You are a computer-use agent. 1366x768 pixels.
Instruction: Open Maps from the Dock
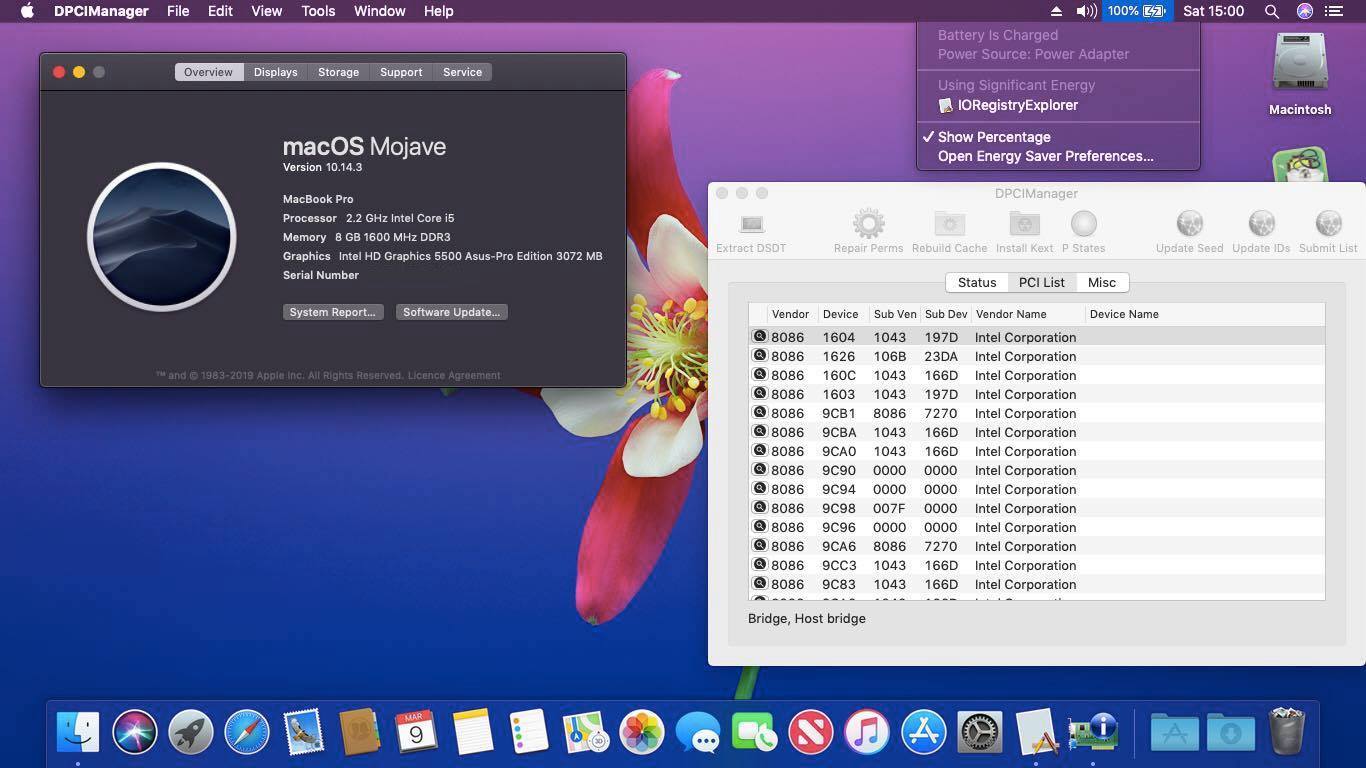click(x=585, y=733)
